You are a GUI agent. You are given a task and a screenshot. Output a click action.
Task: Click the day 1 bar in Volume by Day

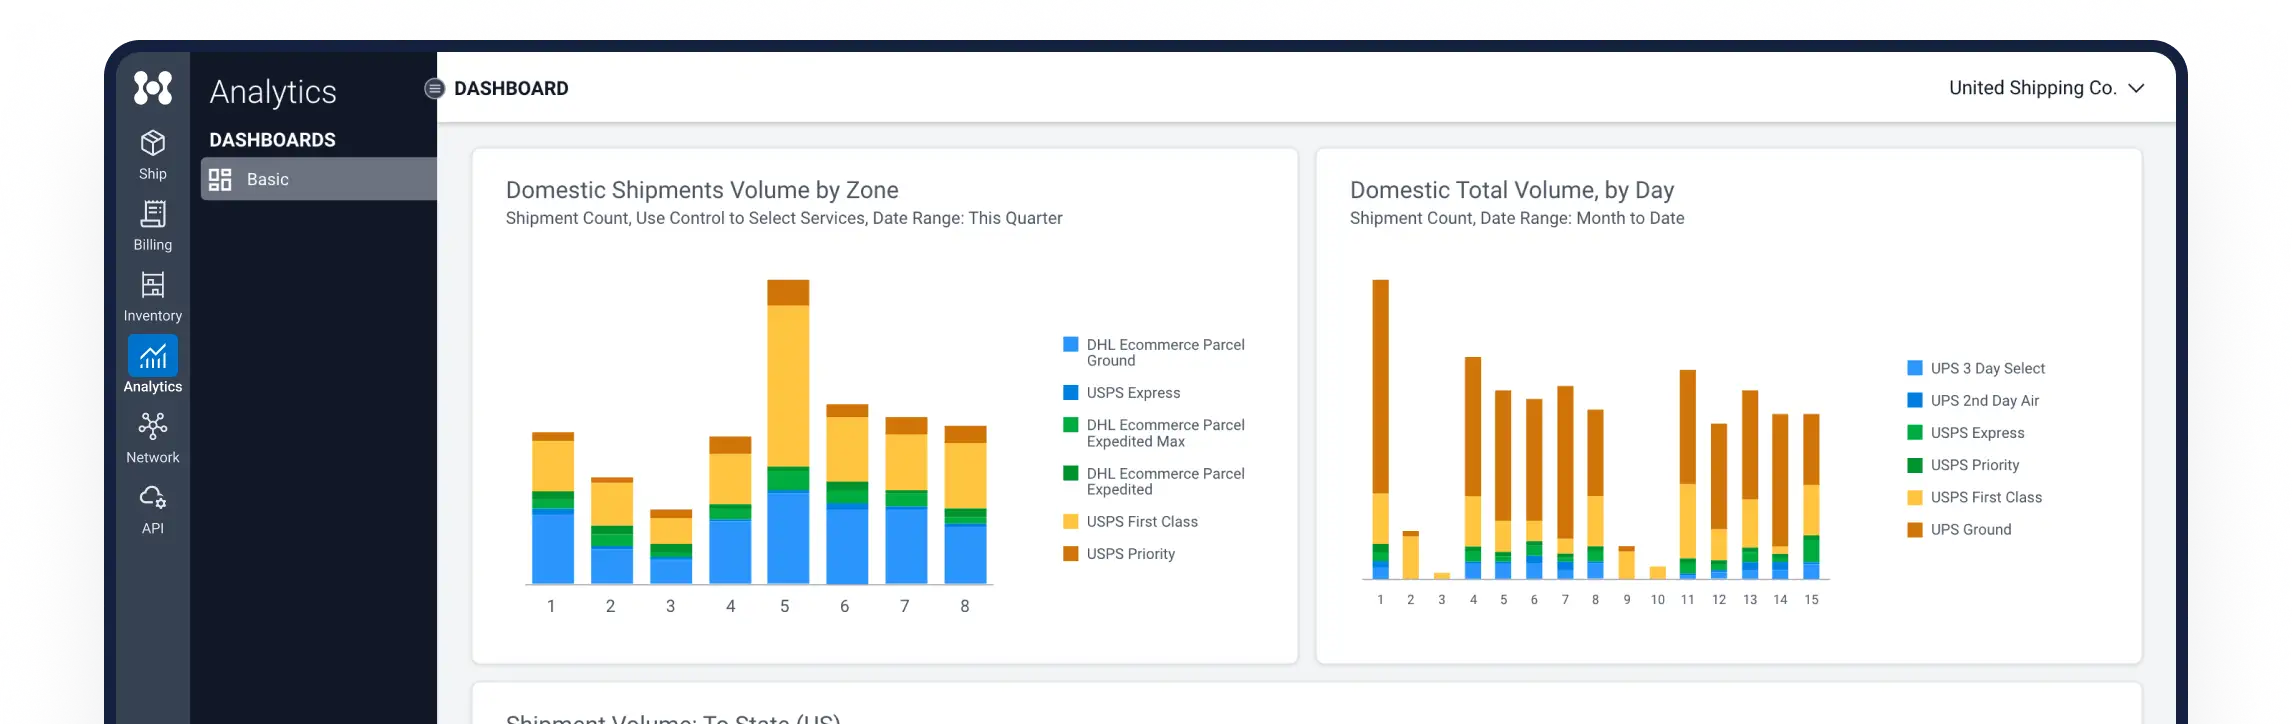[x=1381, y=429]
